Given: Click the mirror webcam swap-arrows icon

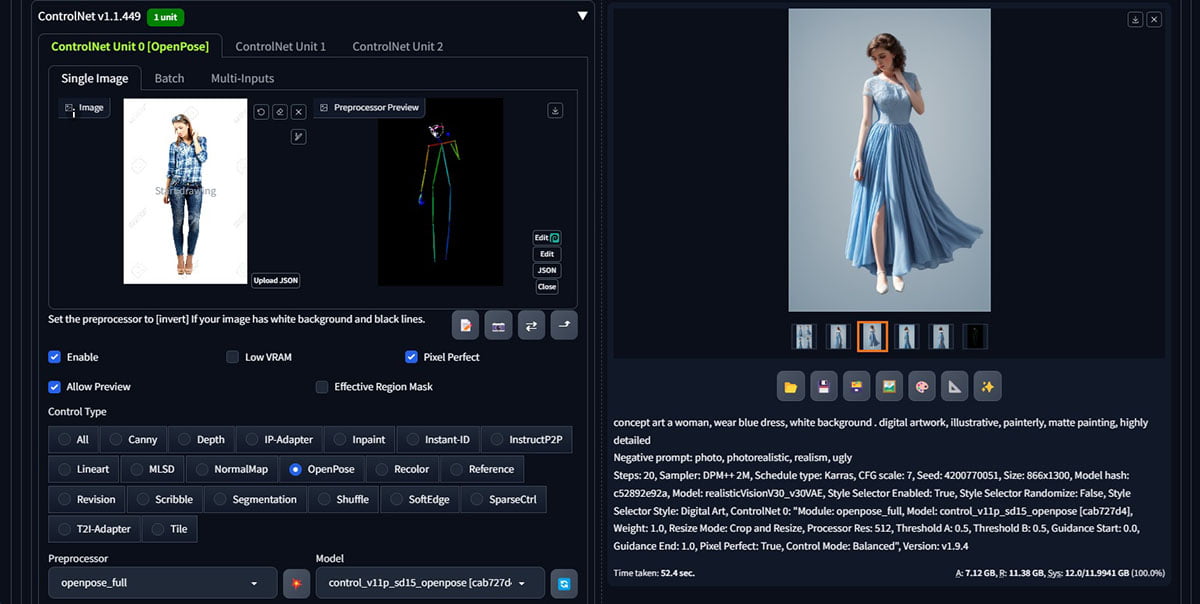Looking at the screenshot, I should coord(531,325).
